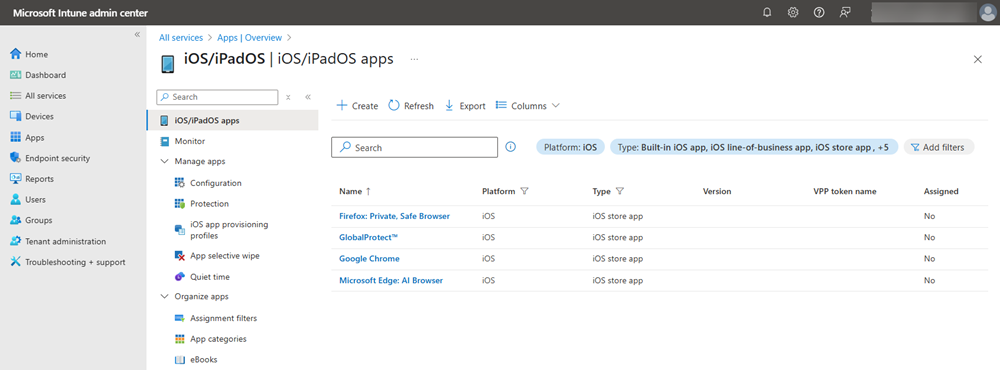Open the help question mark icon
Viewport: 1000px width, 370px height.
[x=819, y=12]
